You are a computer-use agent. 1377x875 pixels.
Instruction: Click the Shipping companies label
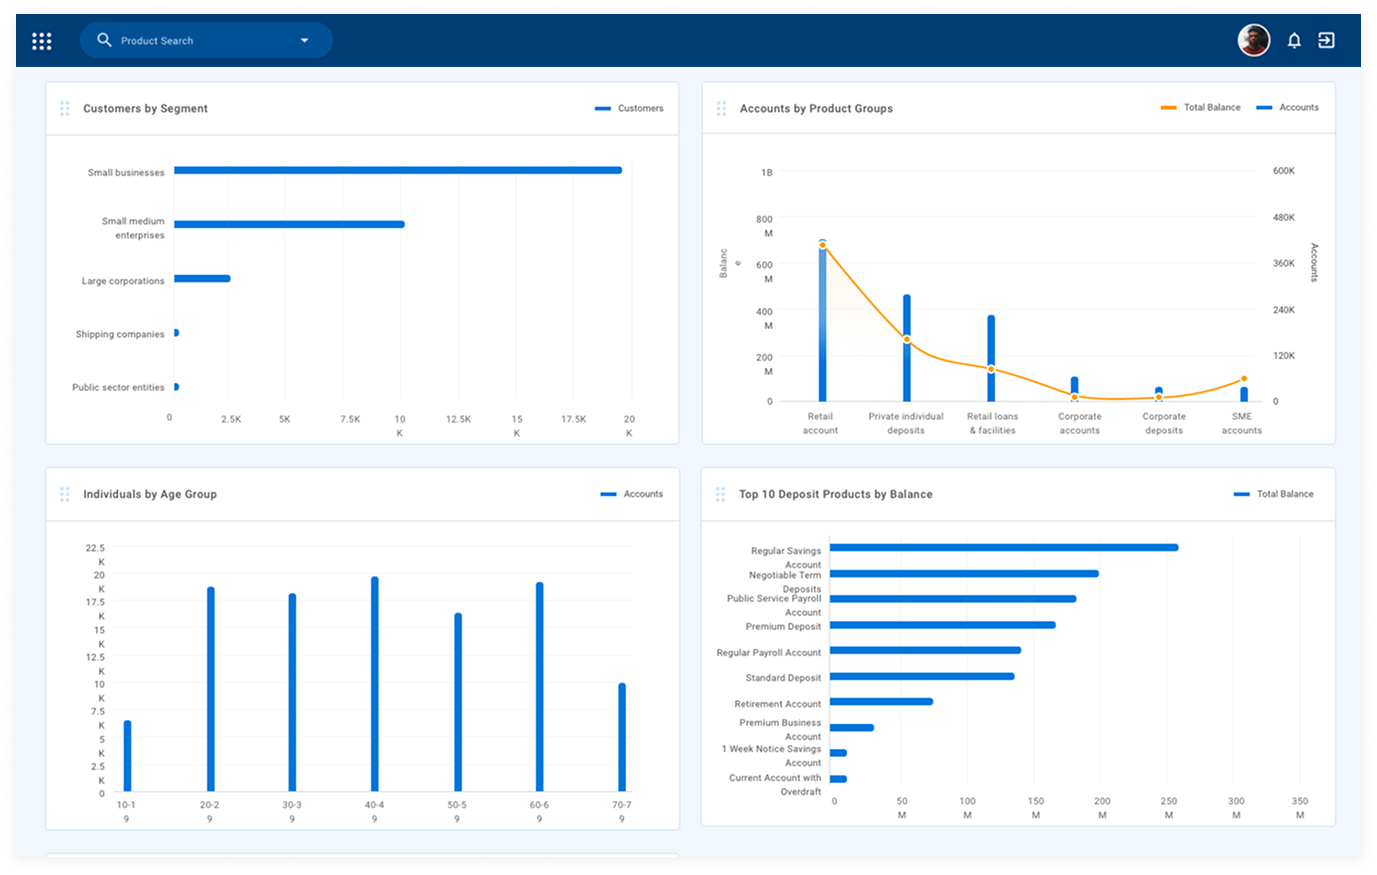[x=120, y=334]
